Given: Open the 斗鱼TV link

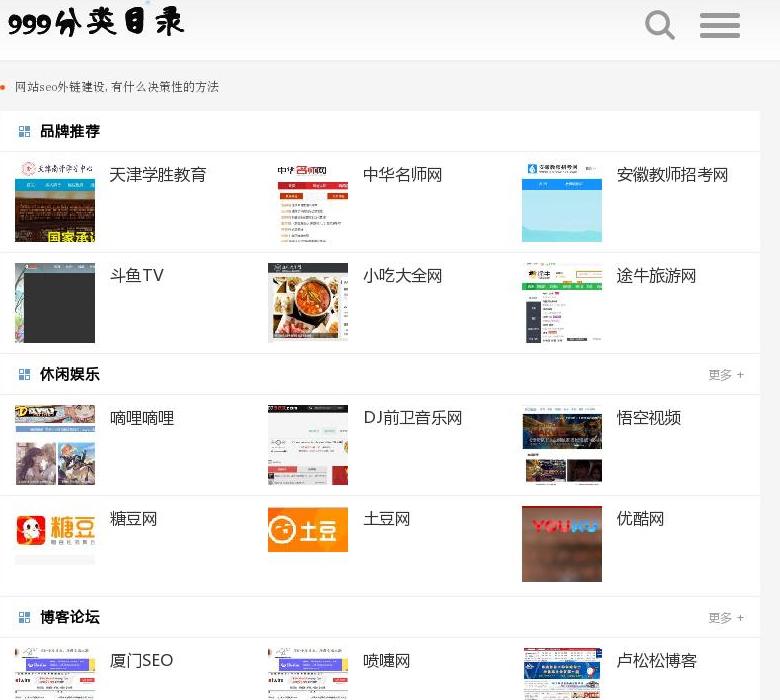Looking at the screenshot, I should click(137, 275).
